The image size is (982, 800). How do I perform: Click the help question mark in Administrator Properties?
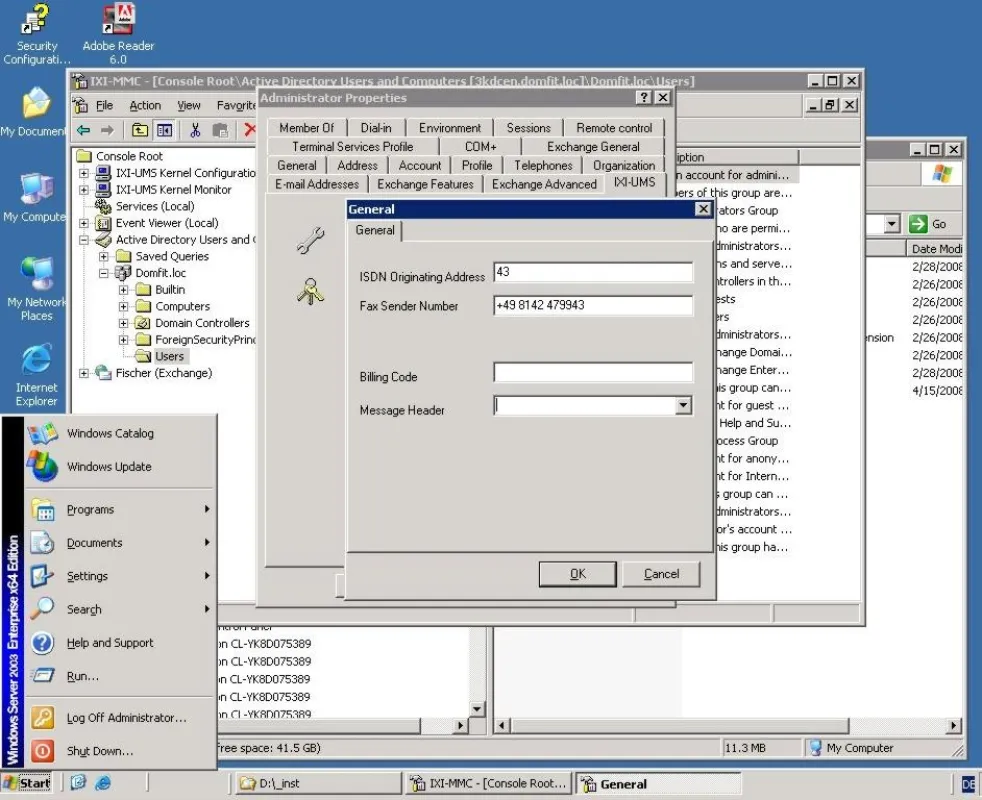click(644, 98)
